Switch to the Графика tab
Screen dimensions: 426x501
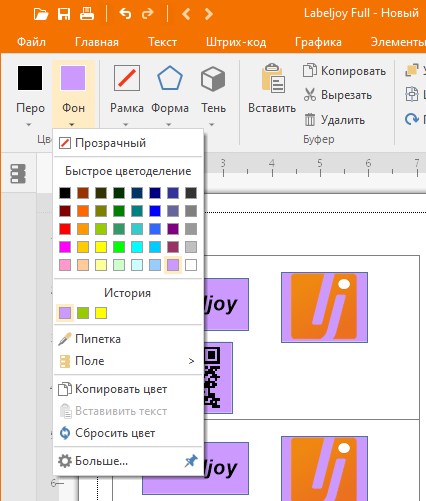[x=318, y=42]
